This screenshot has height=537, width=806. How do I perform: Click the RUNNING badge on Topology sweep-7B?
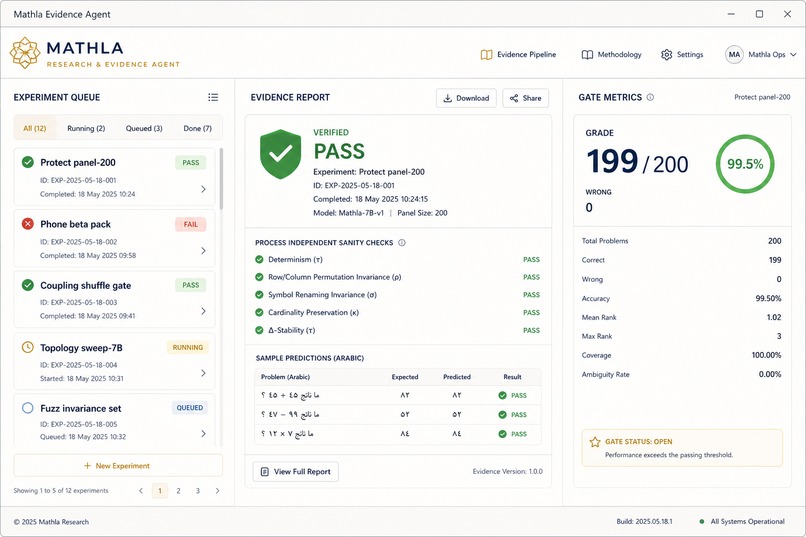[x=188, y=347]
